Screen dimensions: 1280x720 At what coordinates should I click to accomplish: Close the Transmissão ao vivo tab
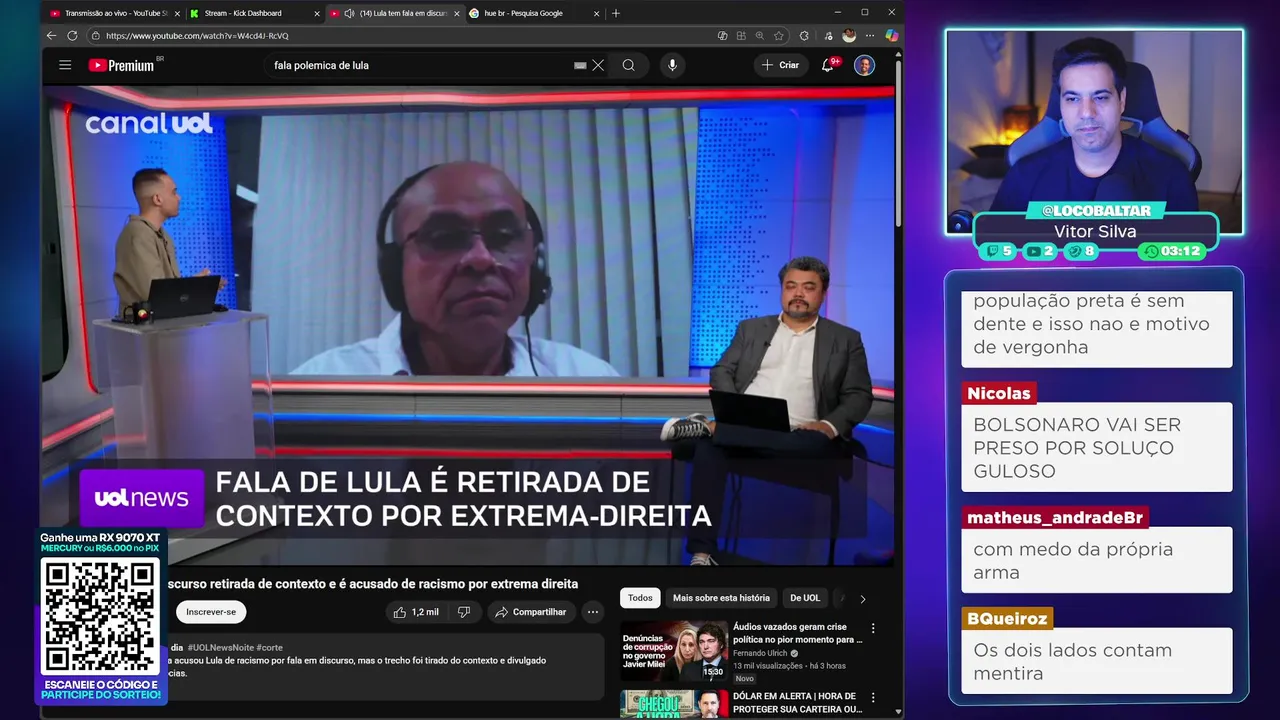[x=177, y=13]
